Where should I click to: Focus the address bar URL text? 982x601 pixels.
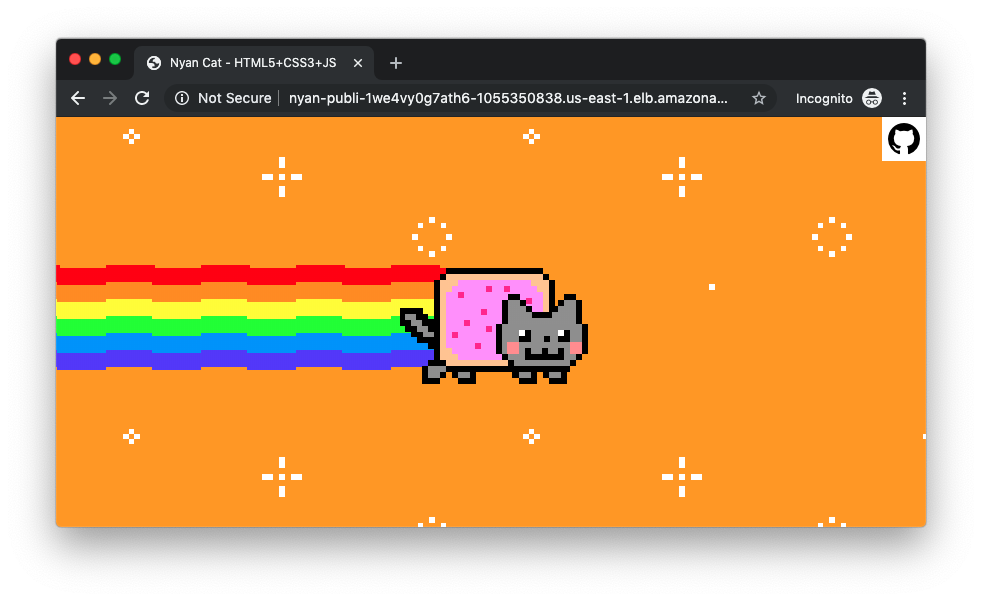(508, 98)
